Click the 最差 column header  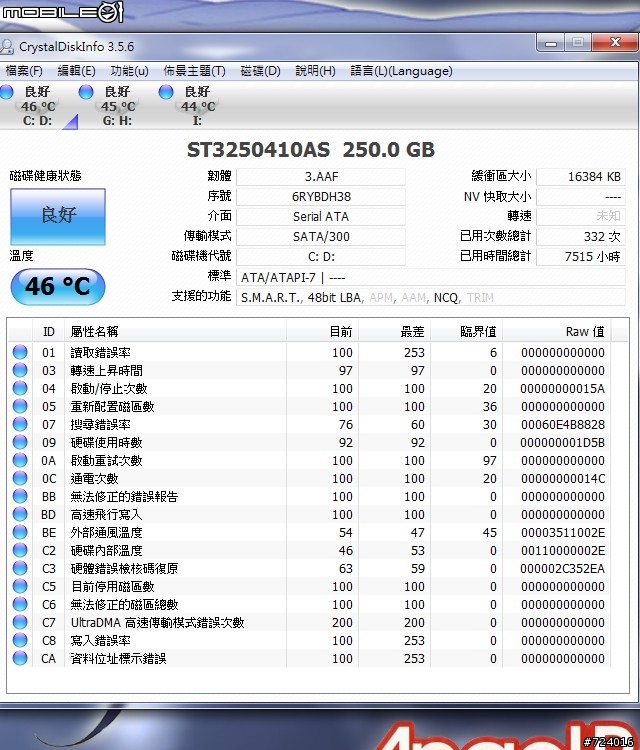395,331
